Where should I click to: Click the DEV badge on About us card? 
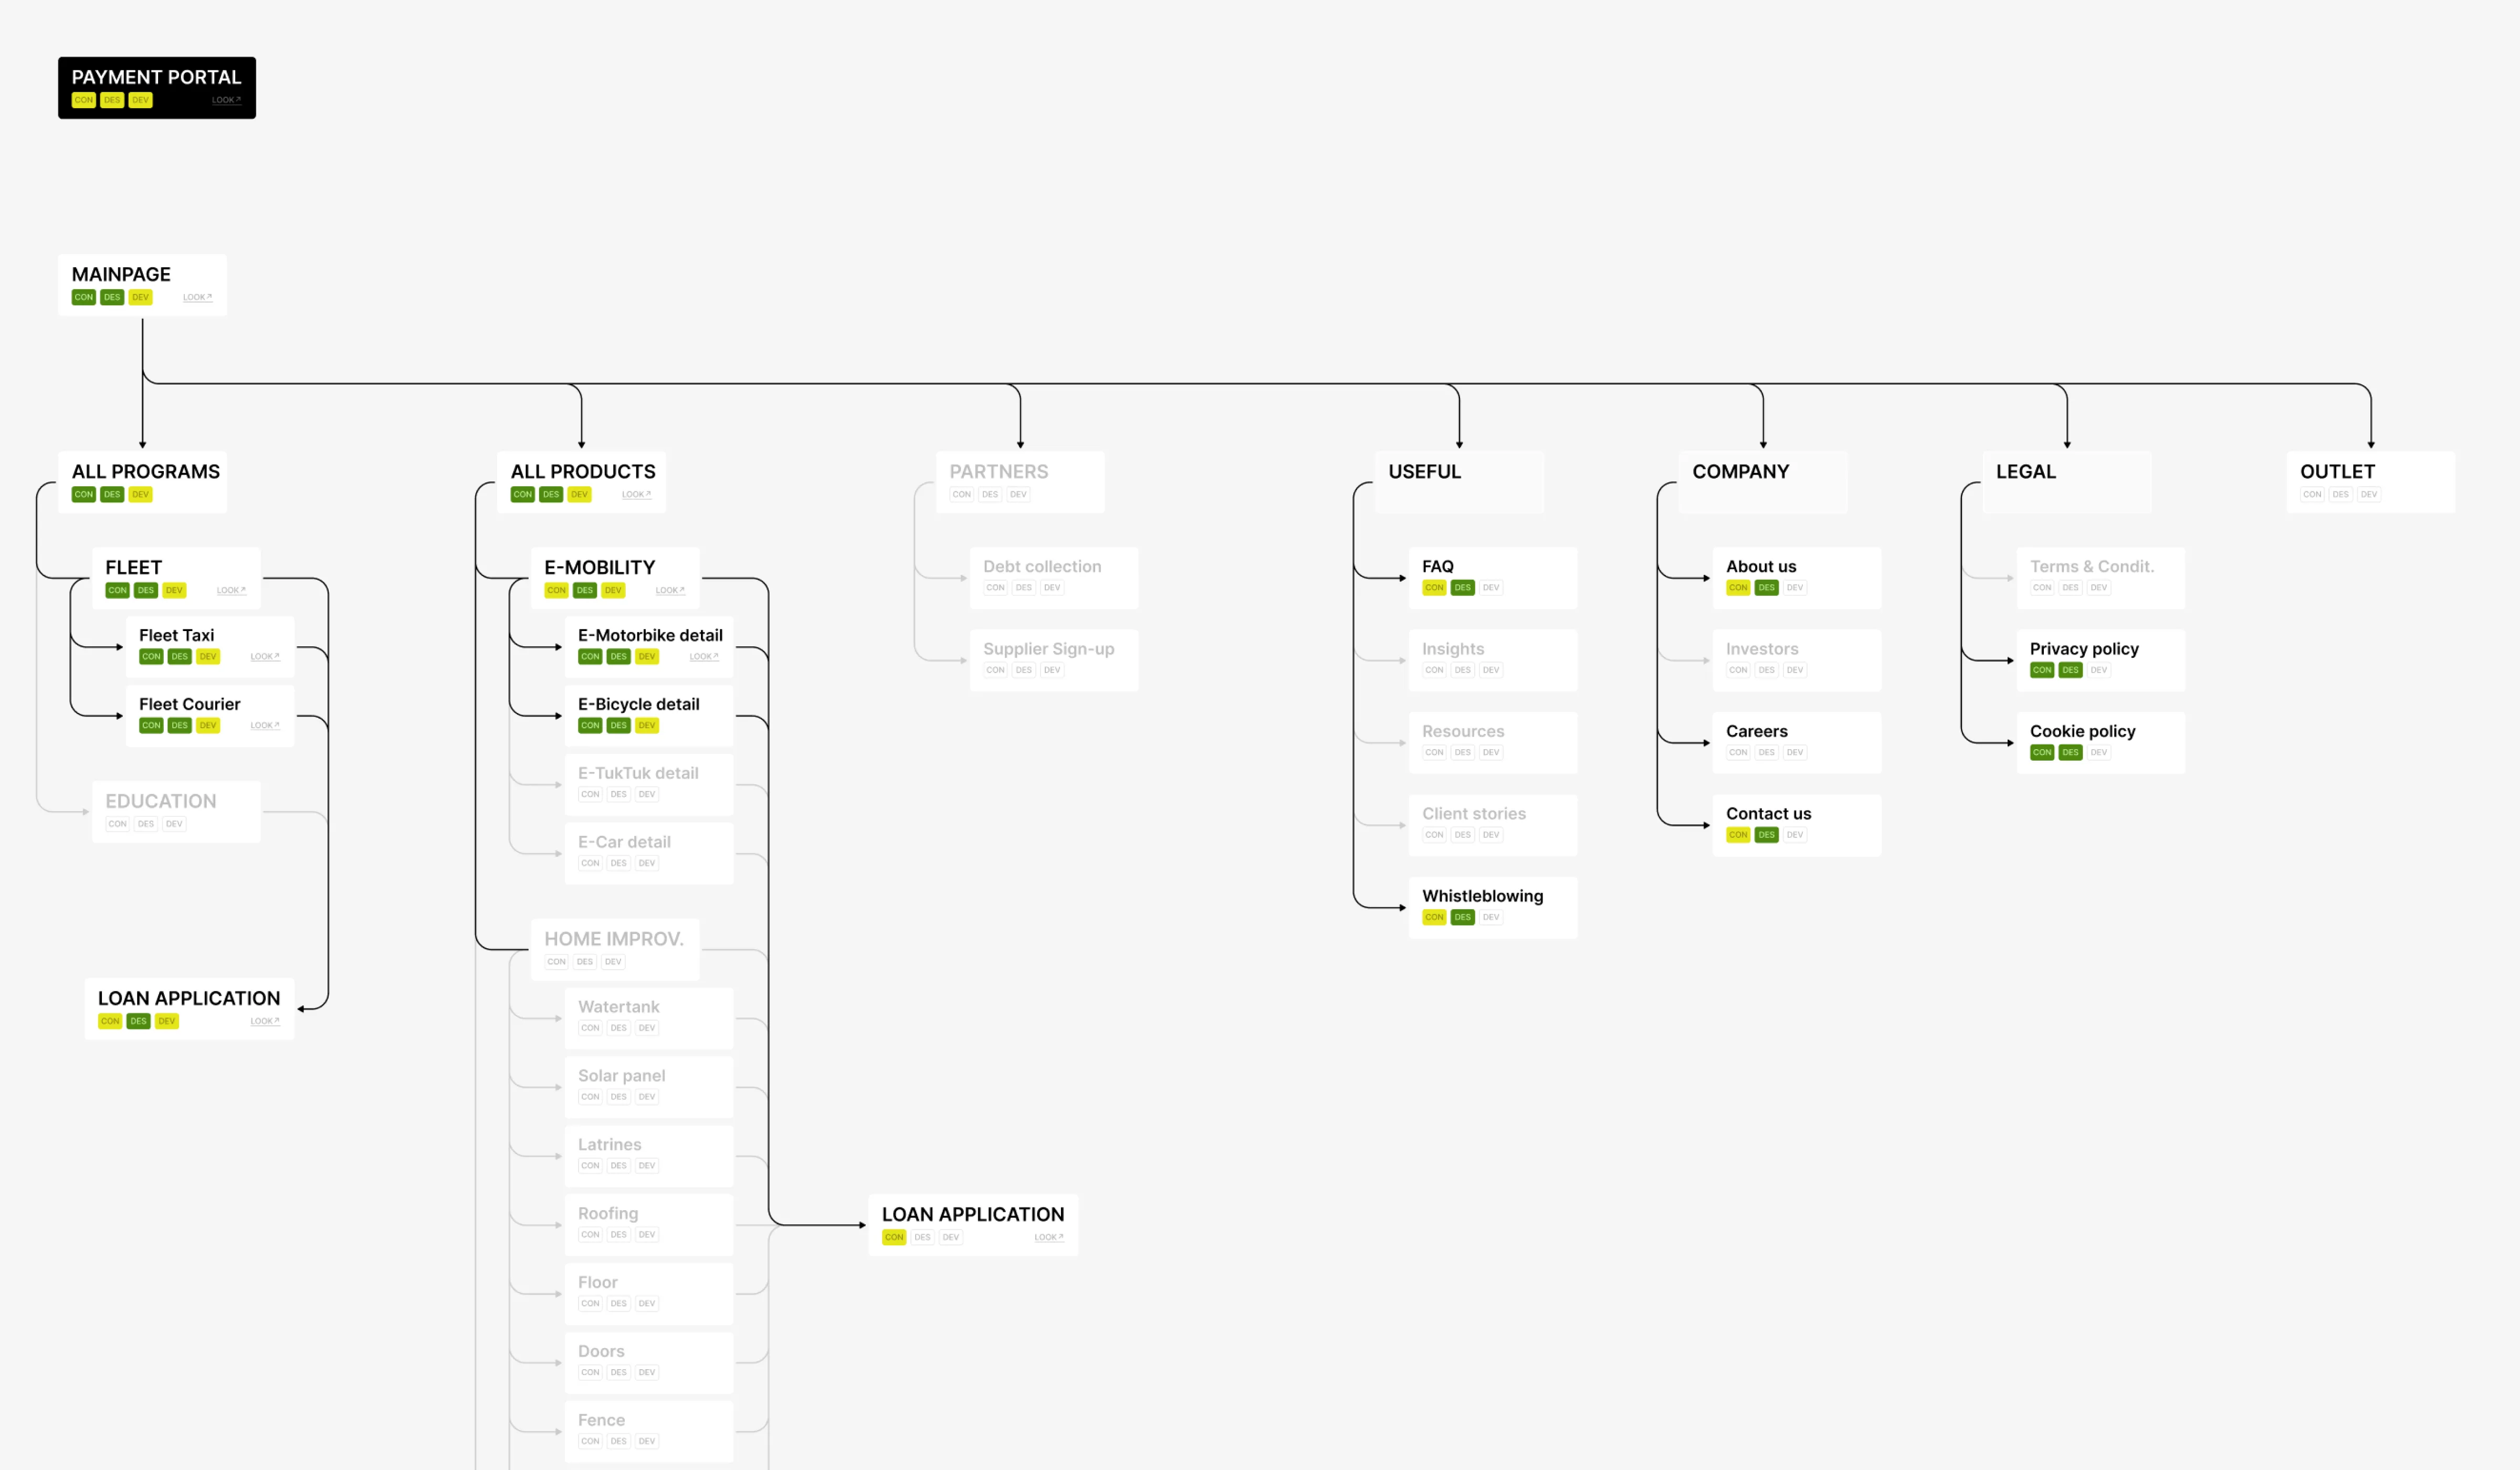pos(1794,588)
